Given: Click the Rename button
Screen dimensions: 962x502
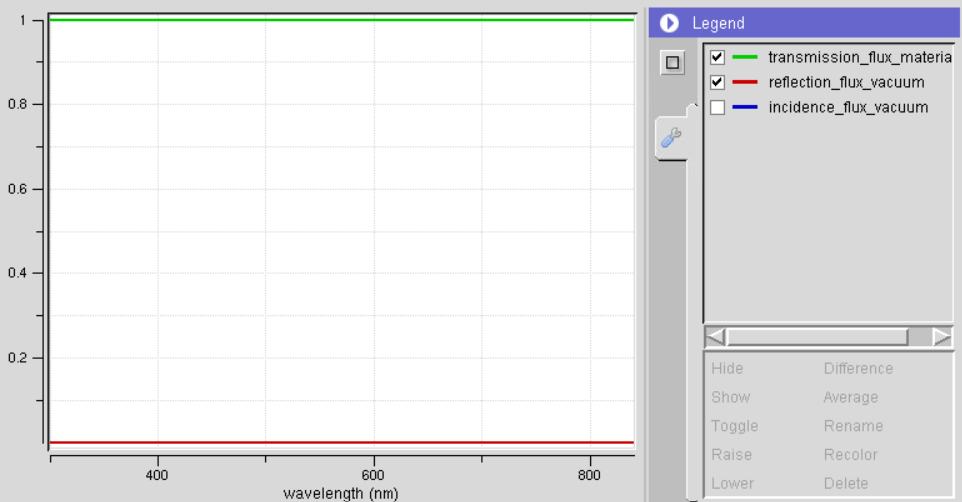Looking at the screenshot, I should tap(853, 426).
